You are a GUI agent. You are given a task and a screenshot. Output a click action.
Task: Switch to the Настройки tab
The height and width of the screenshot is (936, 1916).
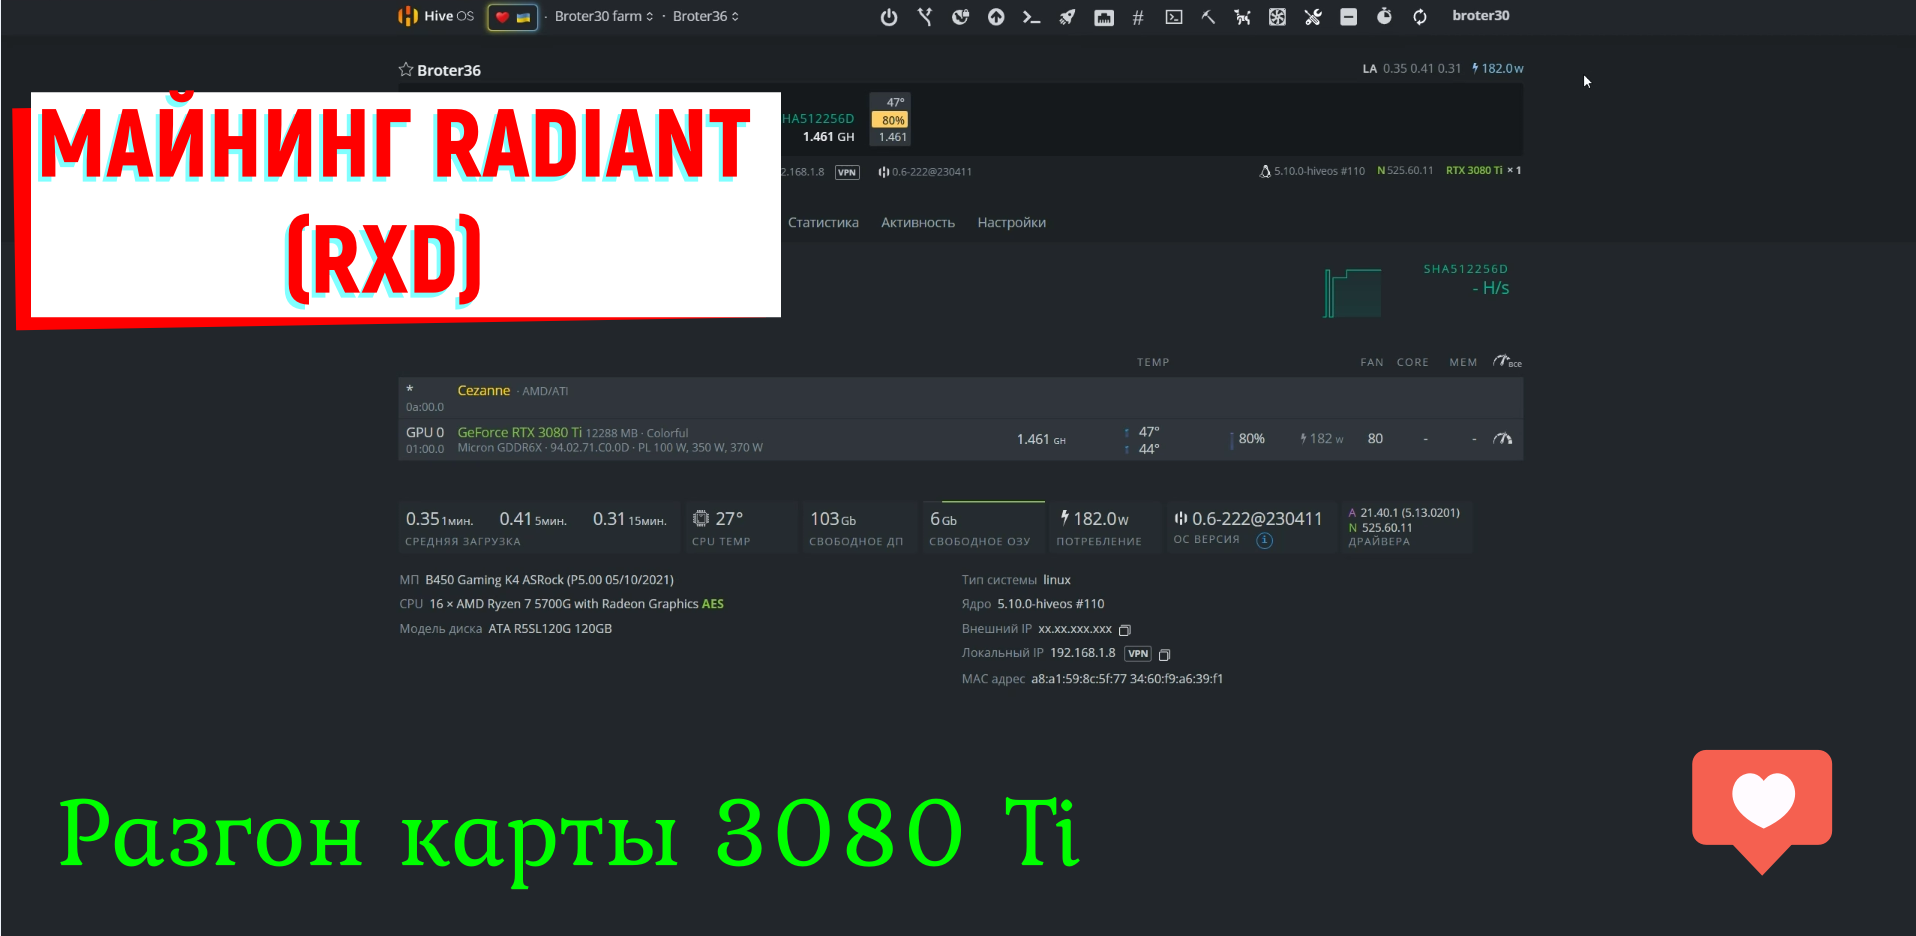[1012, 223]
